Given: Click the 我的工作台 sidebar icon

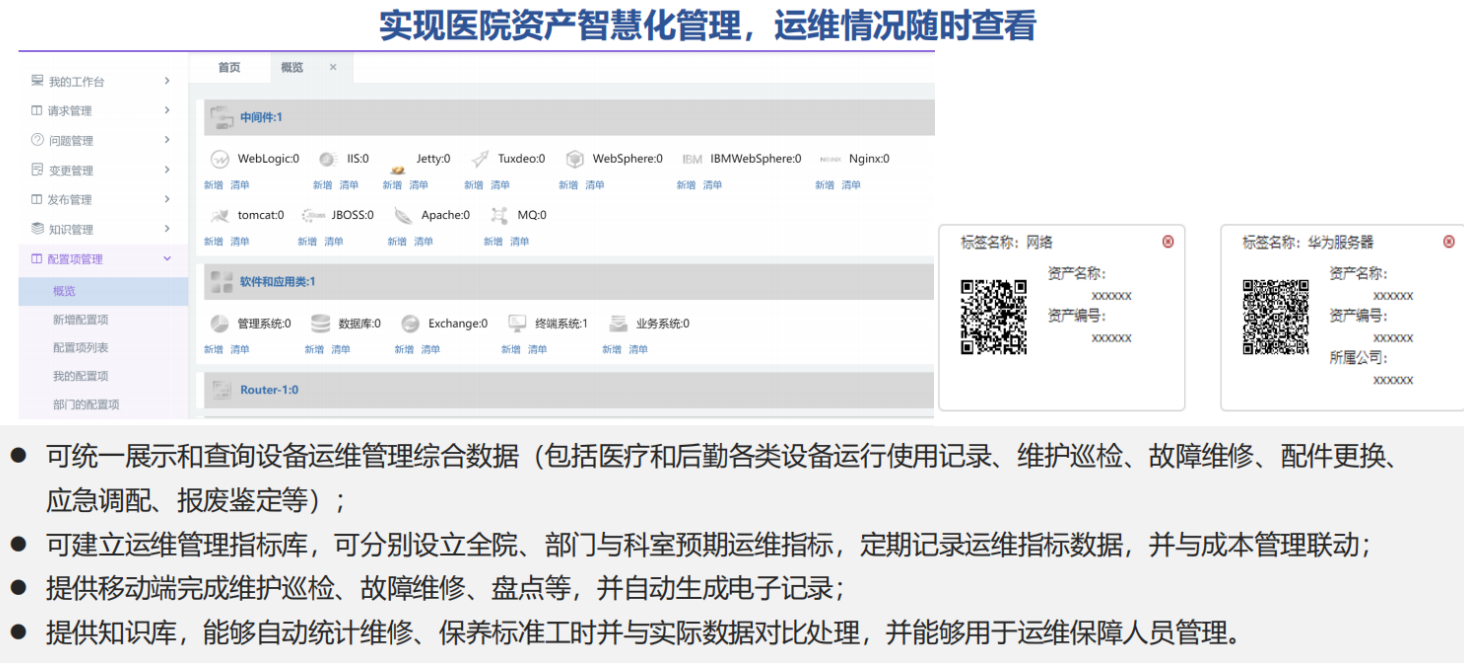Looking at the screenshot, I should coord(37,81).
